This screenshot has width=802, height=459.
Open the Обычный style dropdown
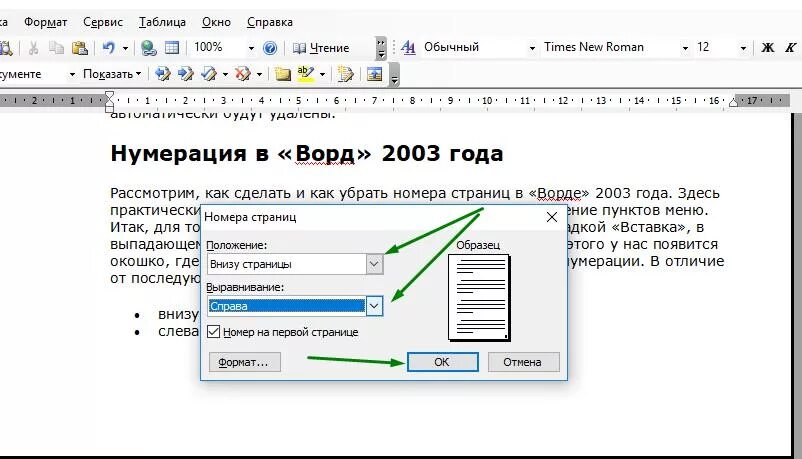pos(532,49)
